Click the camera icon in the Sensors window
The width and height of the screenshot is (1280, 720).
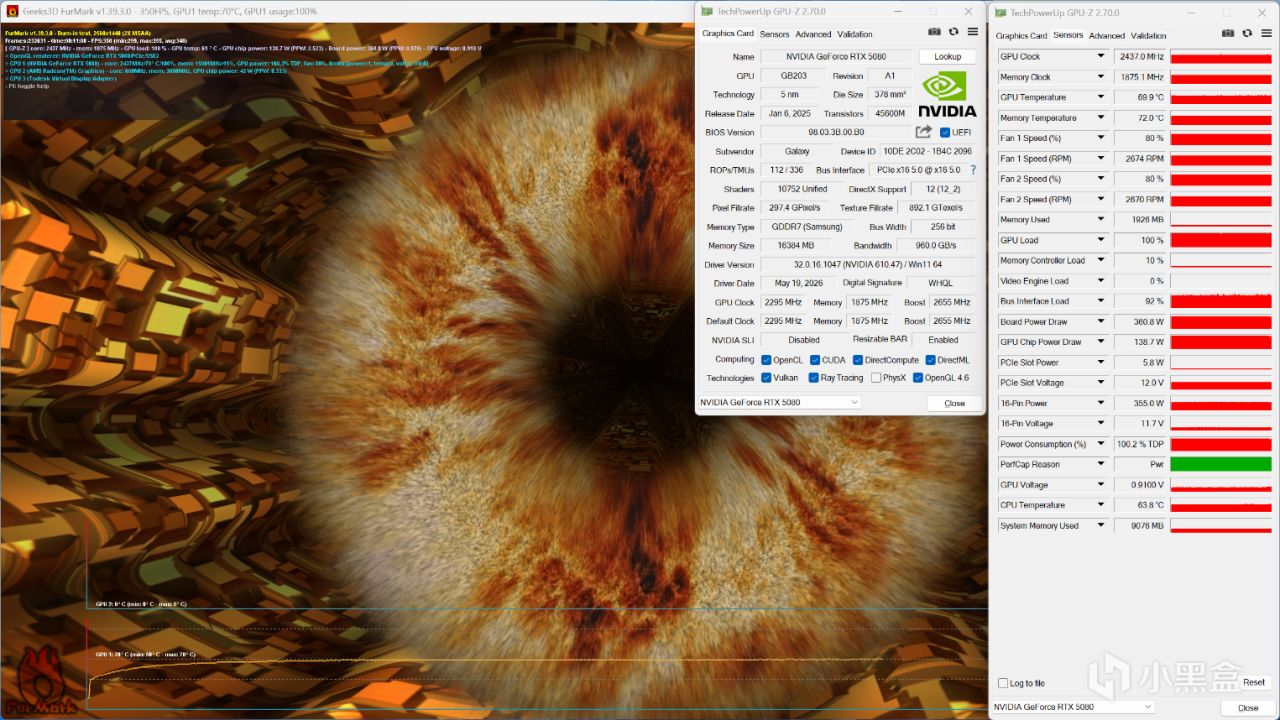(x=1228, y=34)
